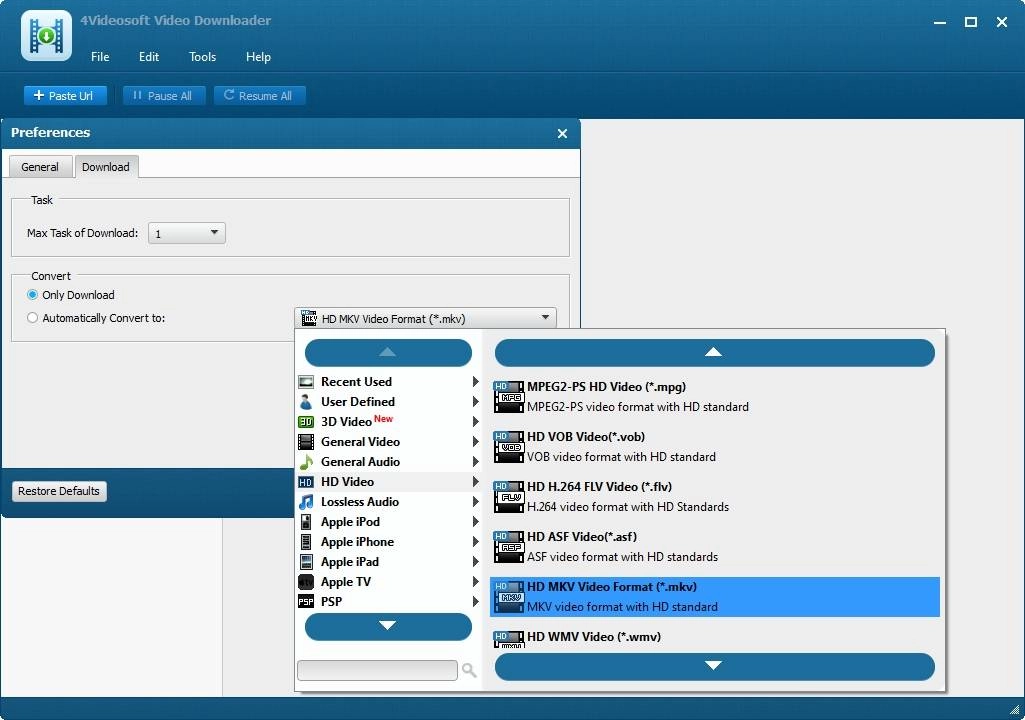This screenshot has width=1025, height=720.
Task: Open the Help menu
Action: [x=258, y=57]
